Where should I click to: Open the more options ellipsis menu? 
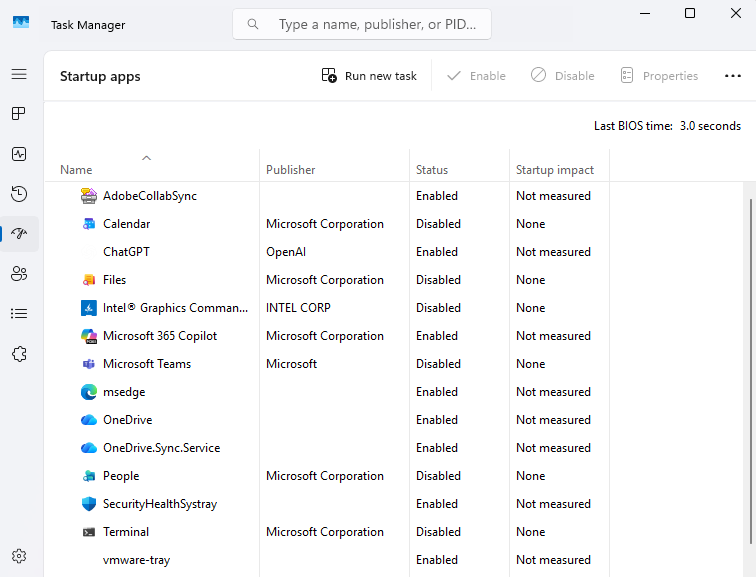(733, 76)
